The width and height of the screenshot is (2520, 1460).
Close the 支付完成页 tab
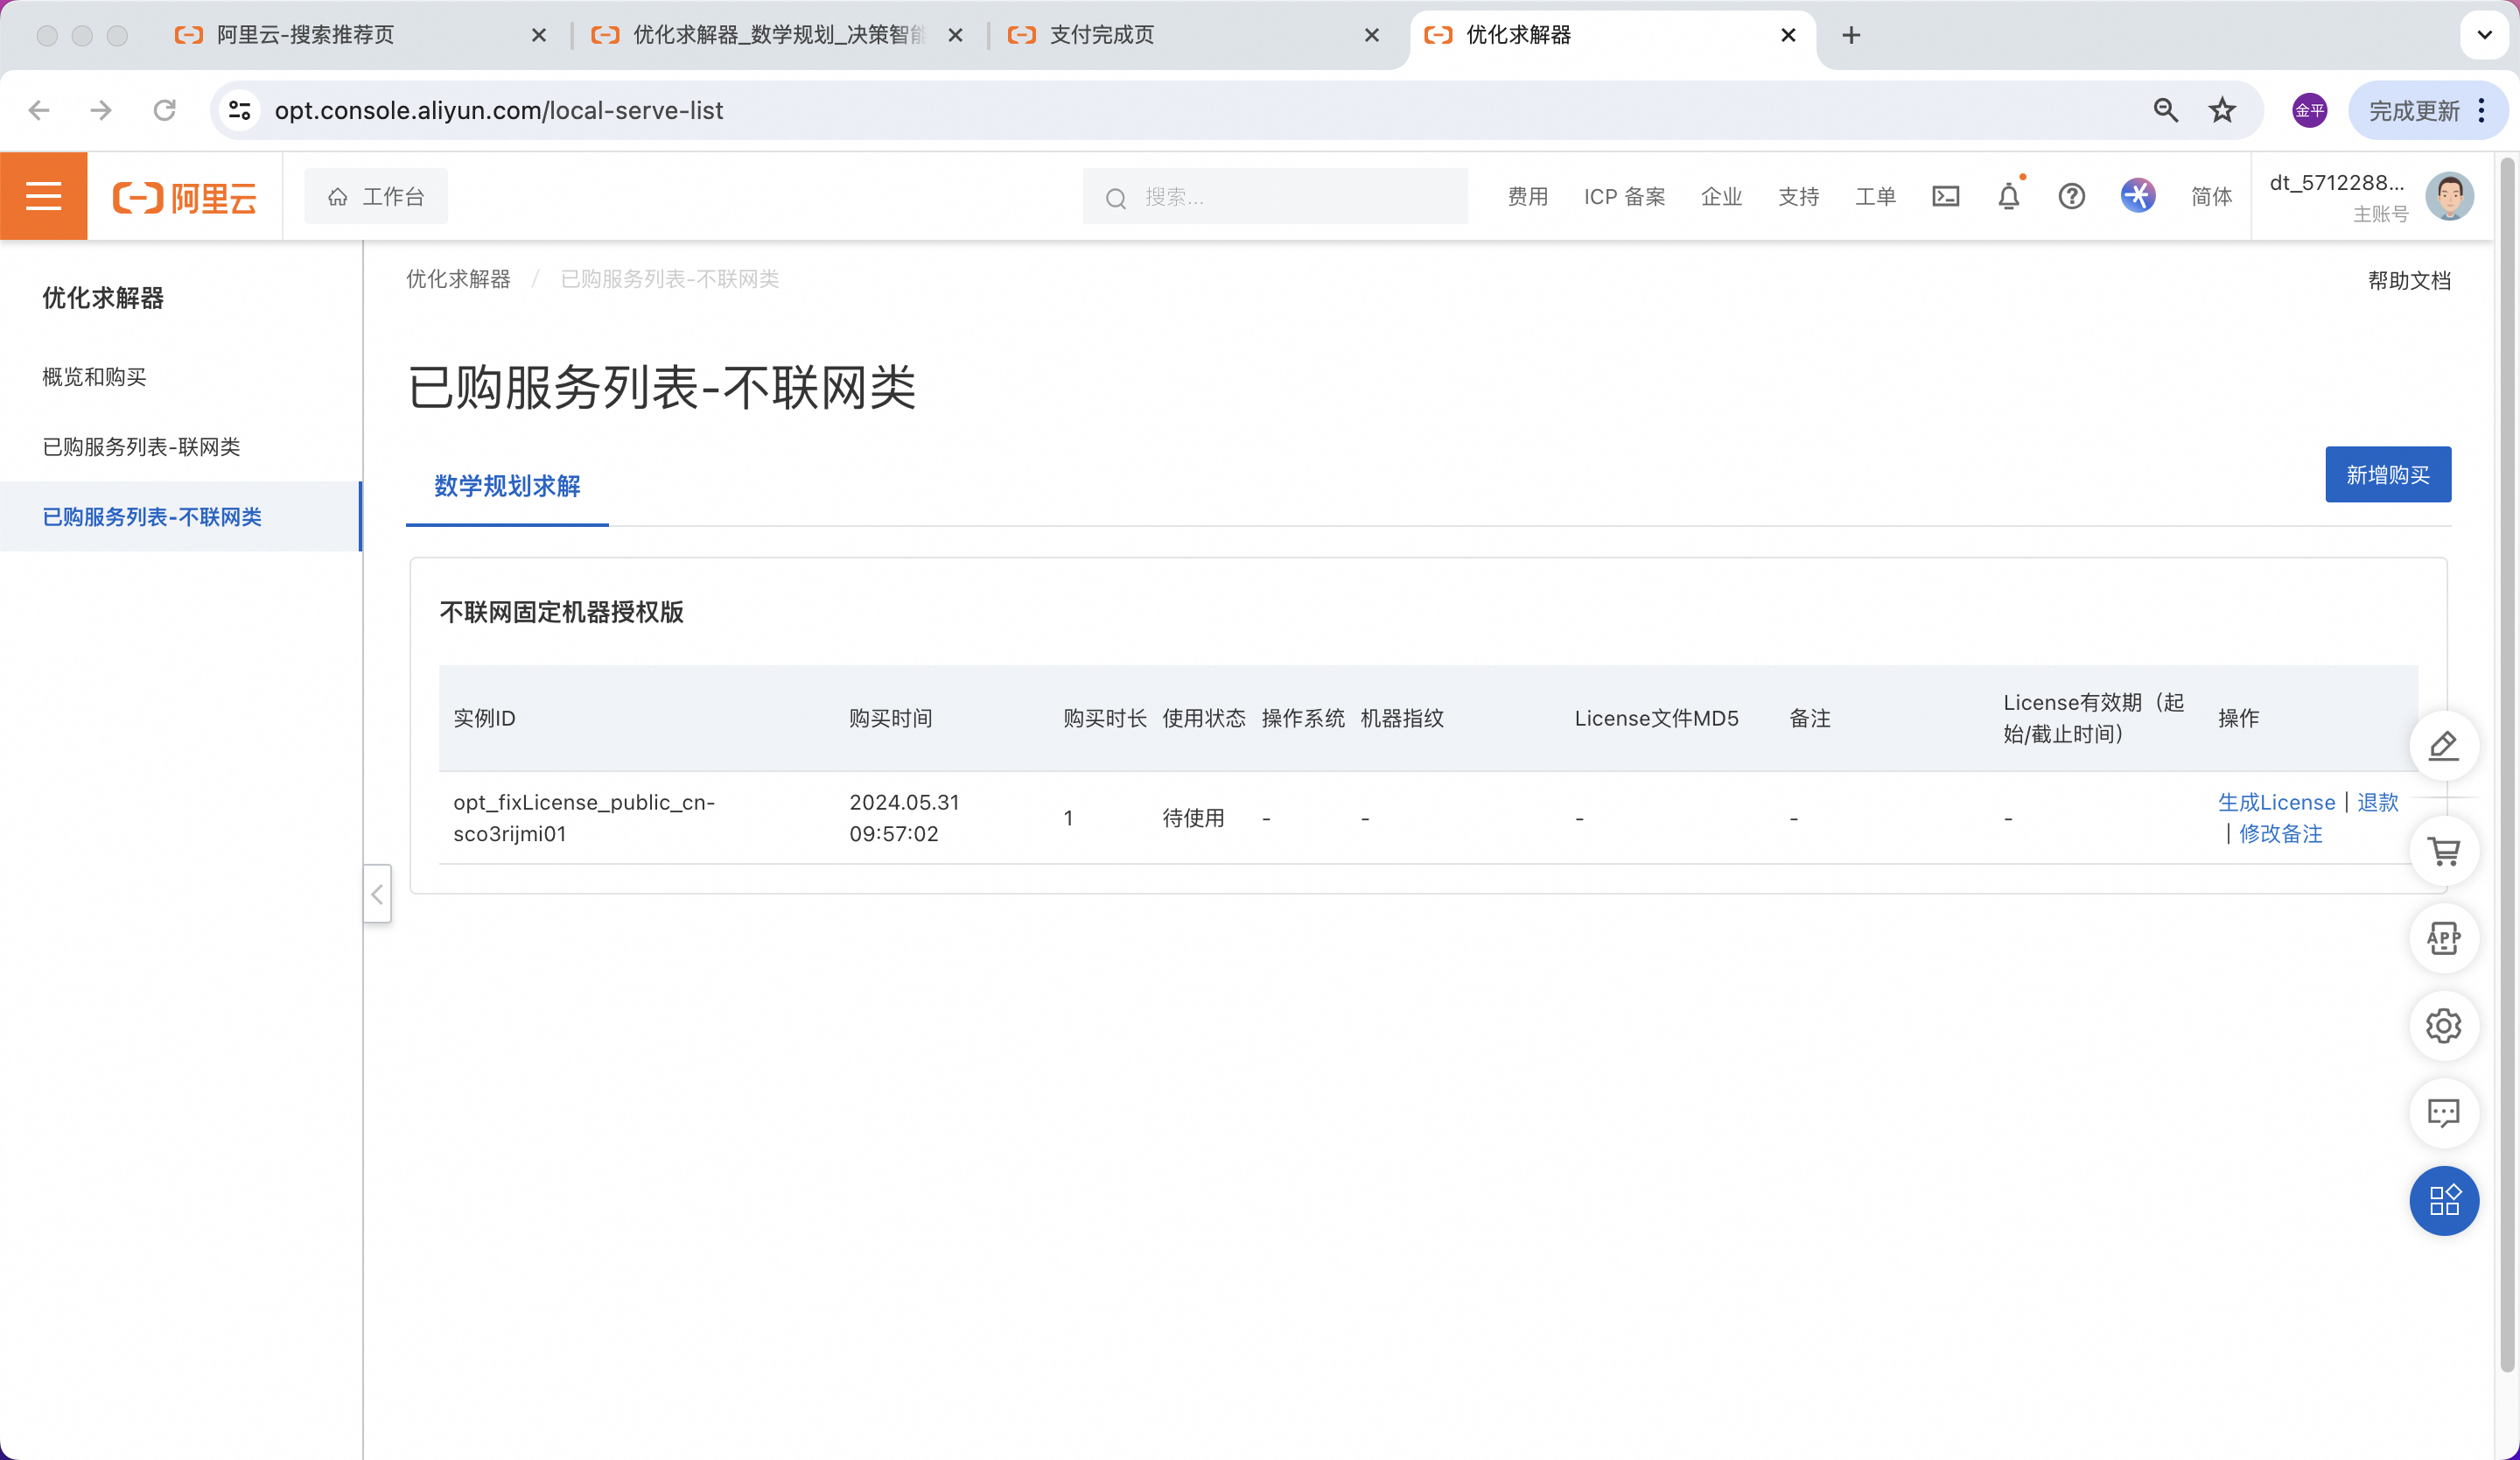pos(1371,36)
